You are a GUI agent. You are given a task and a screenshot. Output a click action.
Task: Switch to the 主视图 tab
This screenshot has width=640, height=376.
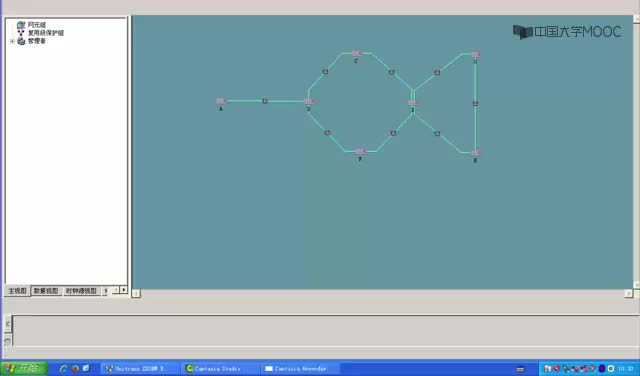(18, 291)
